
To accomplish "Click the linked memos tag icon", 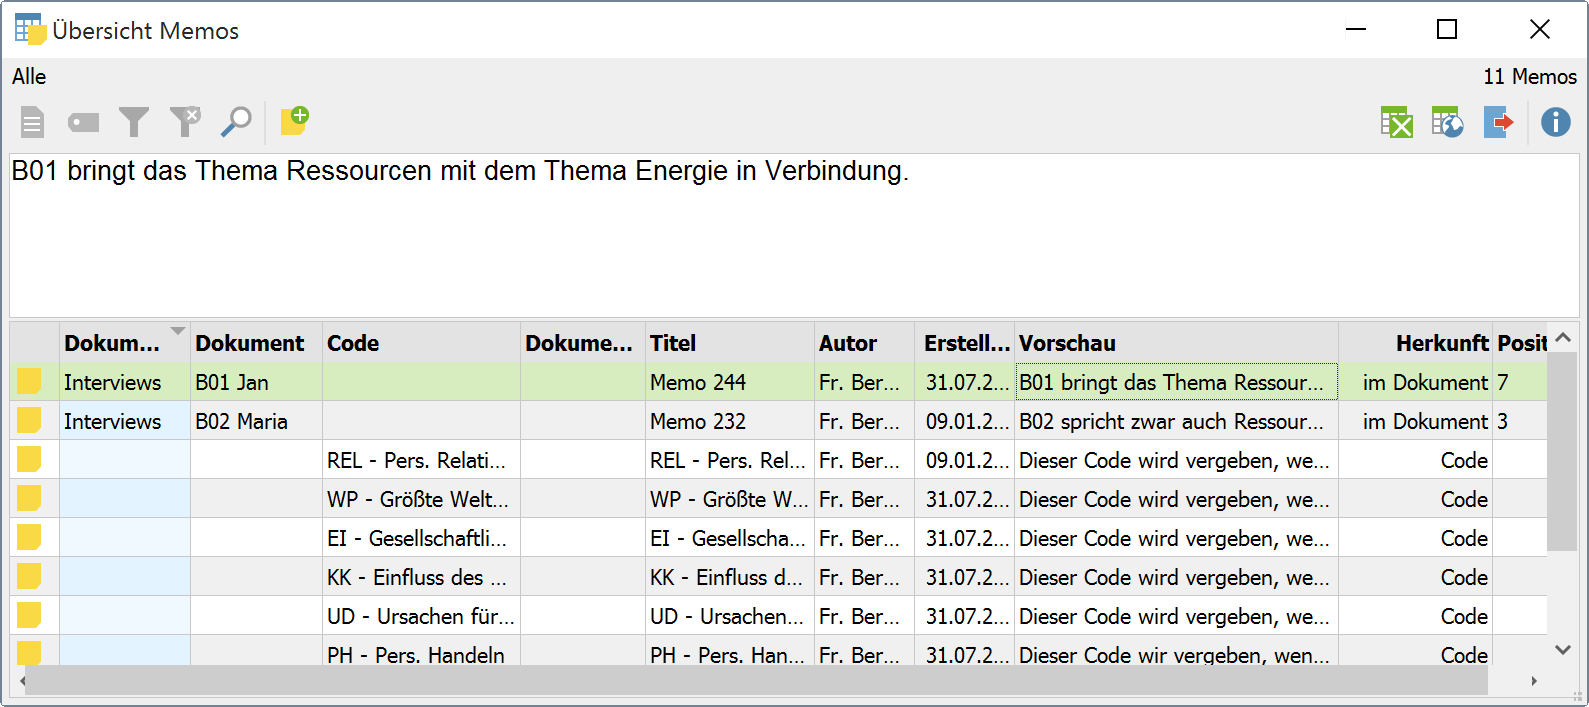I will [x=83, y=123].
